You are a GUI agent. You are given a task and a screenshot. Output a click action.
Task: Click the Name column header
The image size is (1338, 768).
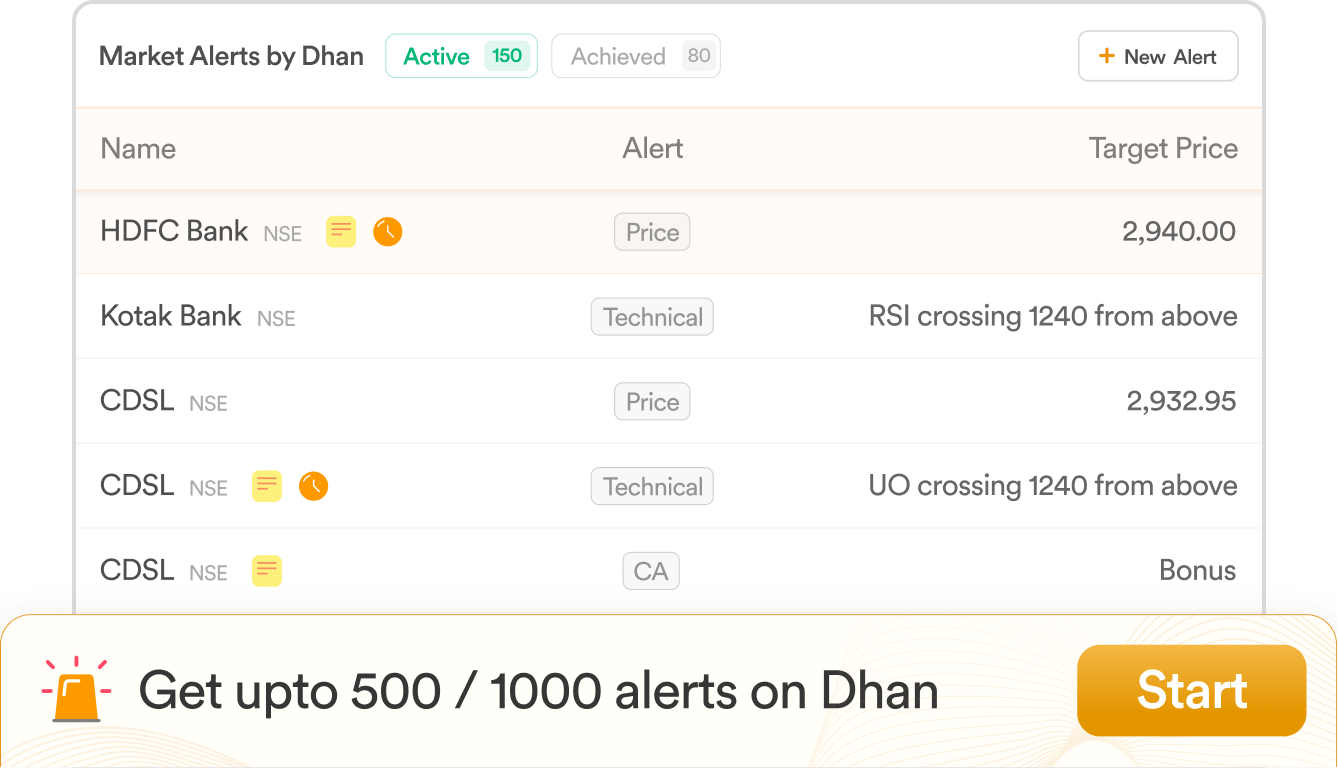coord(138,149)
